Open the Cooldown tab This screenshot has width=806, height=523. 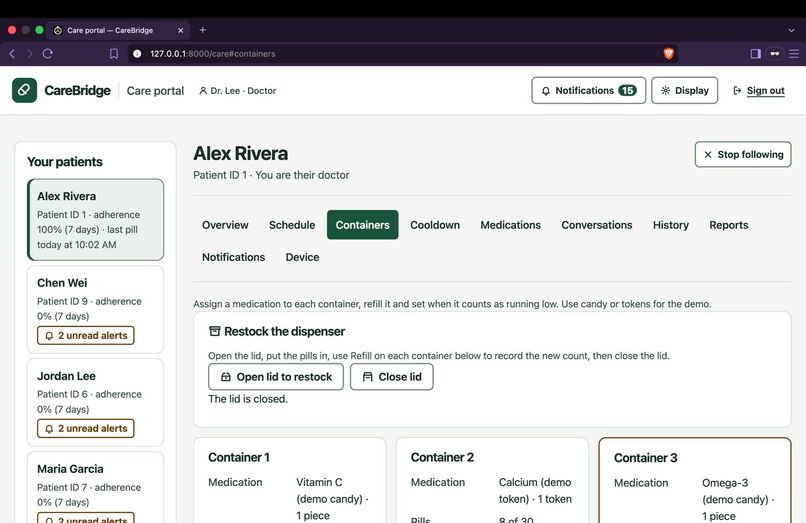point(435,225)
